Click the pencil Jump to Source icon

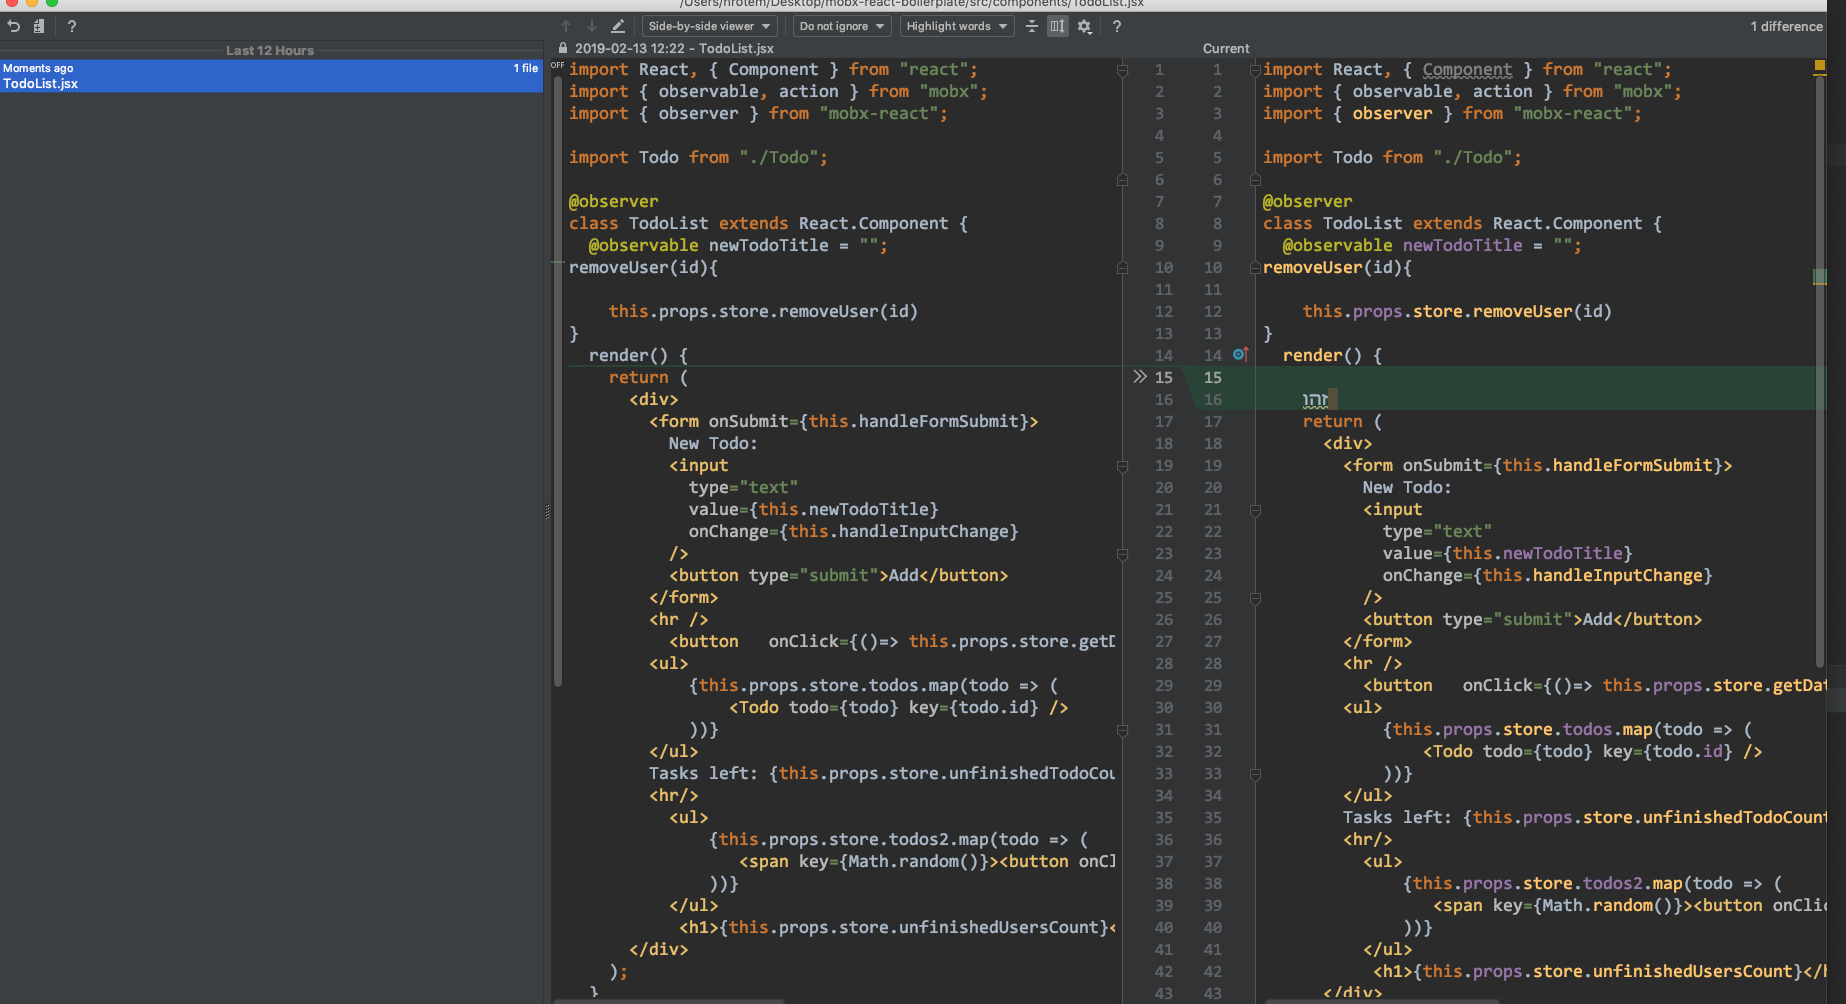coord(618,26)
